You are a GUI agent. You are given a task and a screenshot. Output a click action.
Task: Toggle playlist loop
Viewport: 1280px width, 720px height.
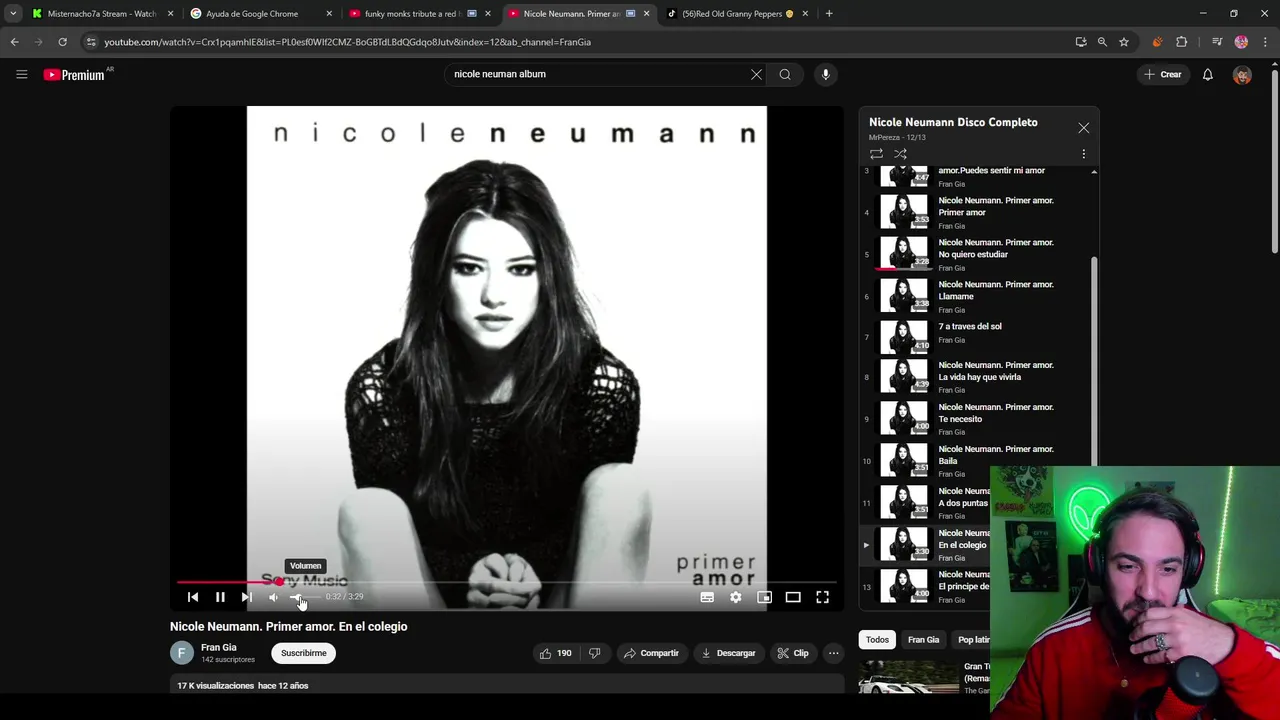click(x=876, y=154)
